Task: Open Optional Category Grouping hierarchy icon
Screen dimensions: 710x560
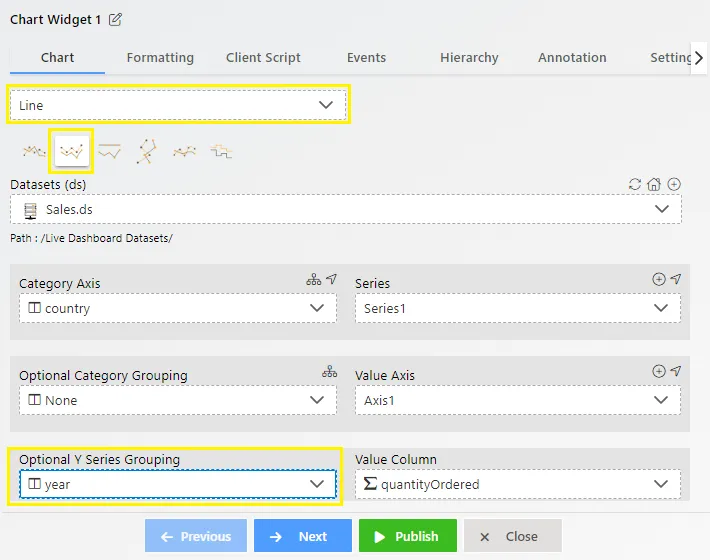Action: pyautogui.click(x=330, y=371)
